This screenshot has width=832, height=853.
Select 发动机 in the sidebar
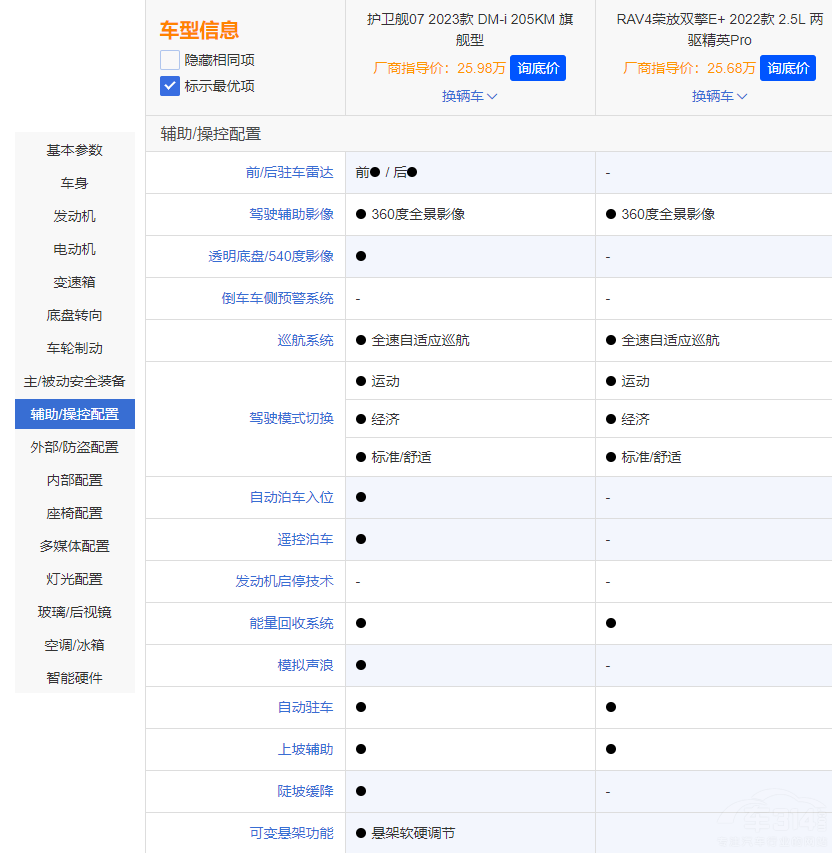pyautogui.click(x=74, y=215)
